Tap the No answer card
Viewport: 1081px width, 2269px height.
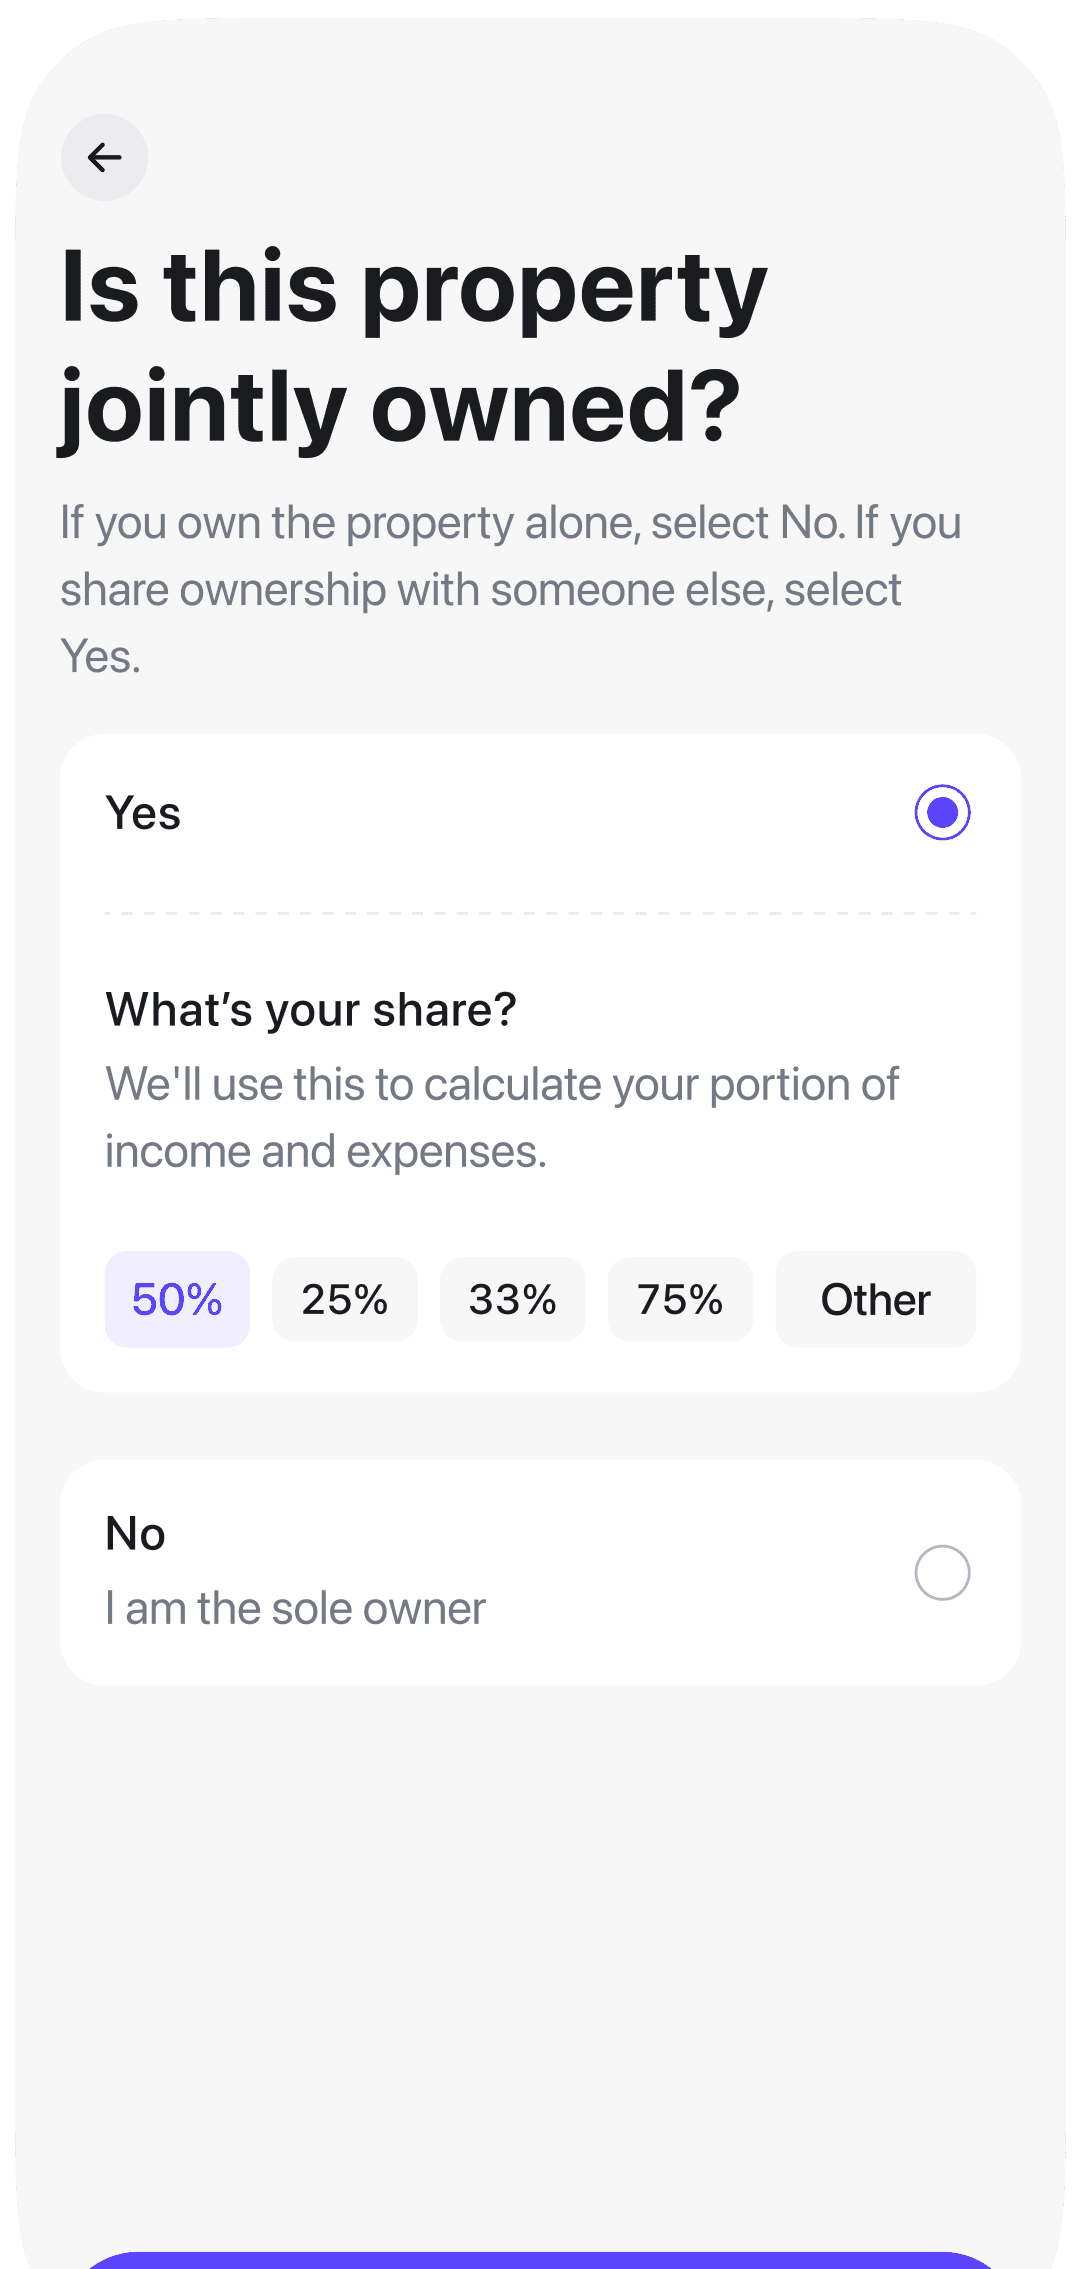[540, 1572]
